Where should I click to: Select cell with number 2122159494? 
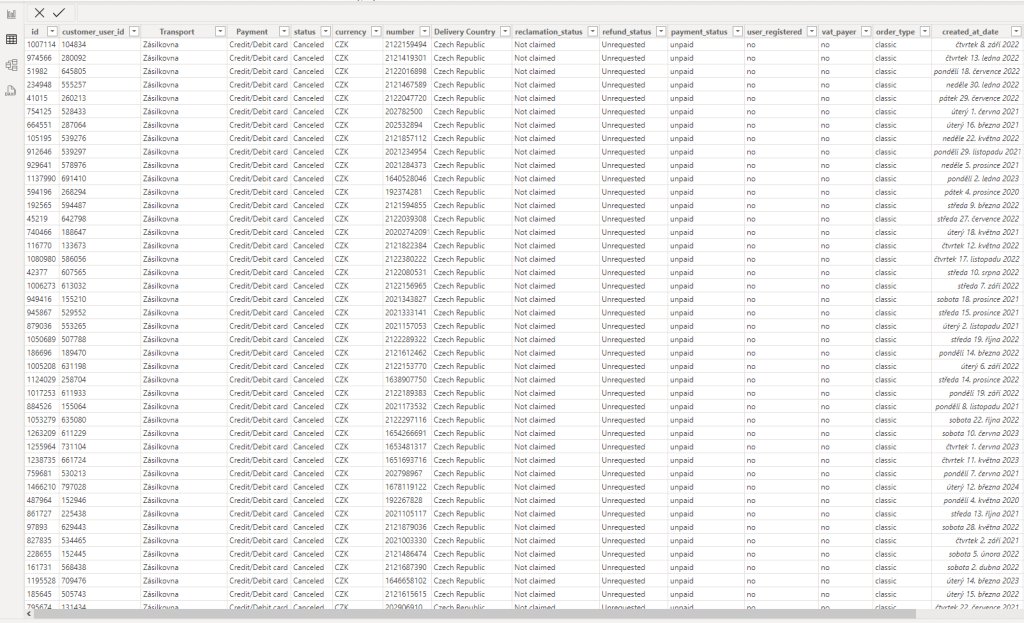click(406, 45)
